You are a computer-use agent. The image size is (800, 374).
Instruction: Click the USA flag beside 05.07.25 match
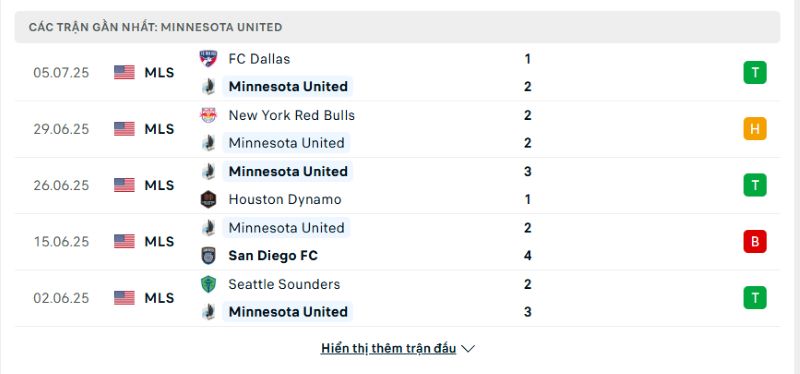click(124, 72)
